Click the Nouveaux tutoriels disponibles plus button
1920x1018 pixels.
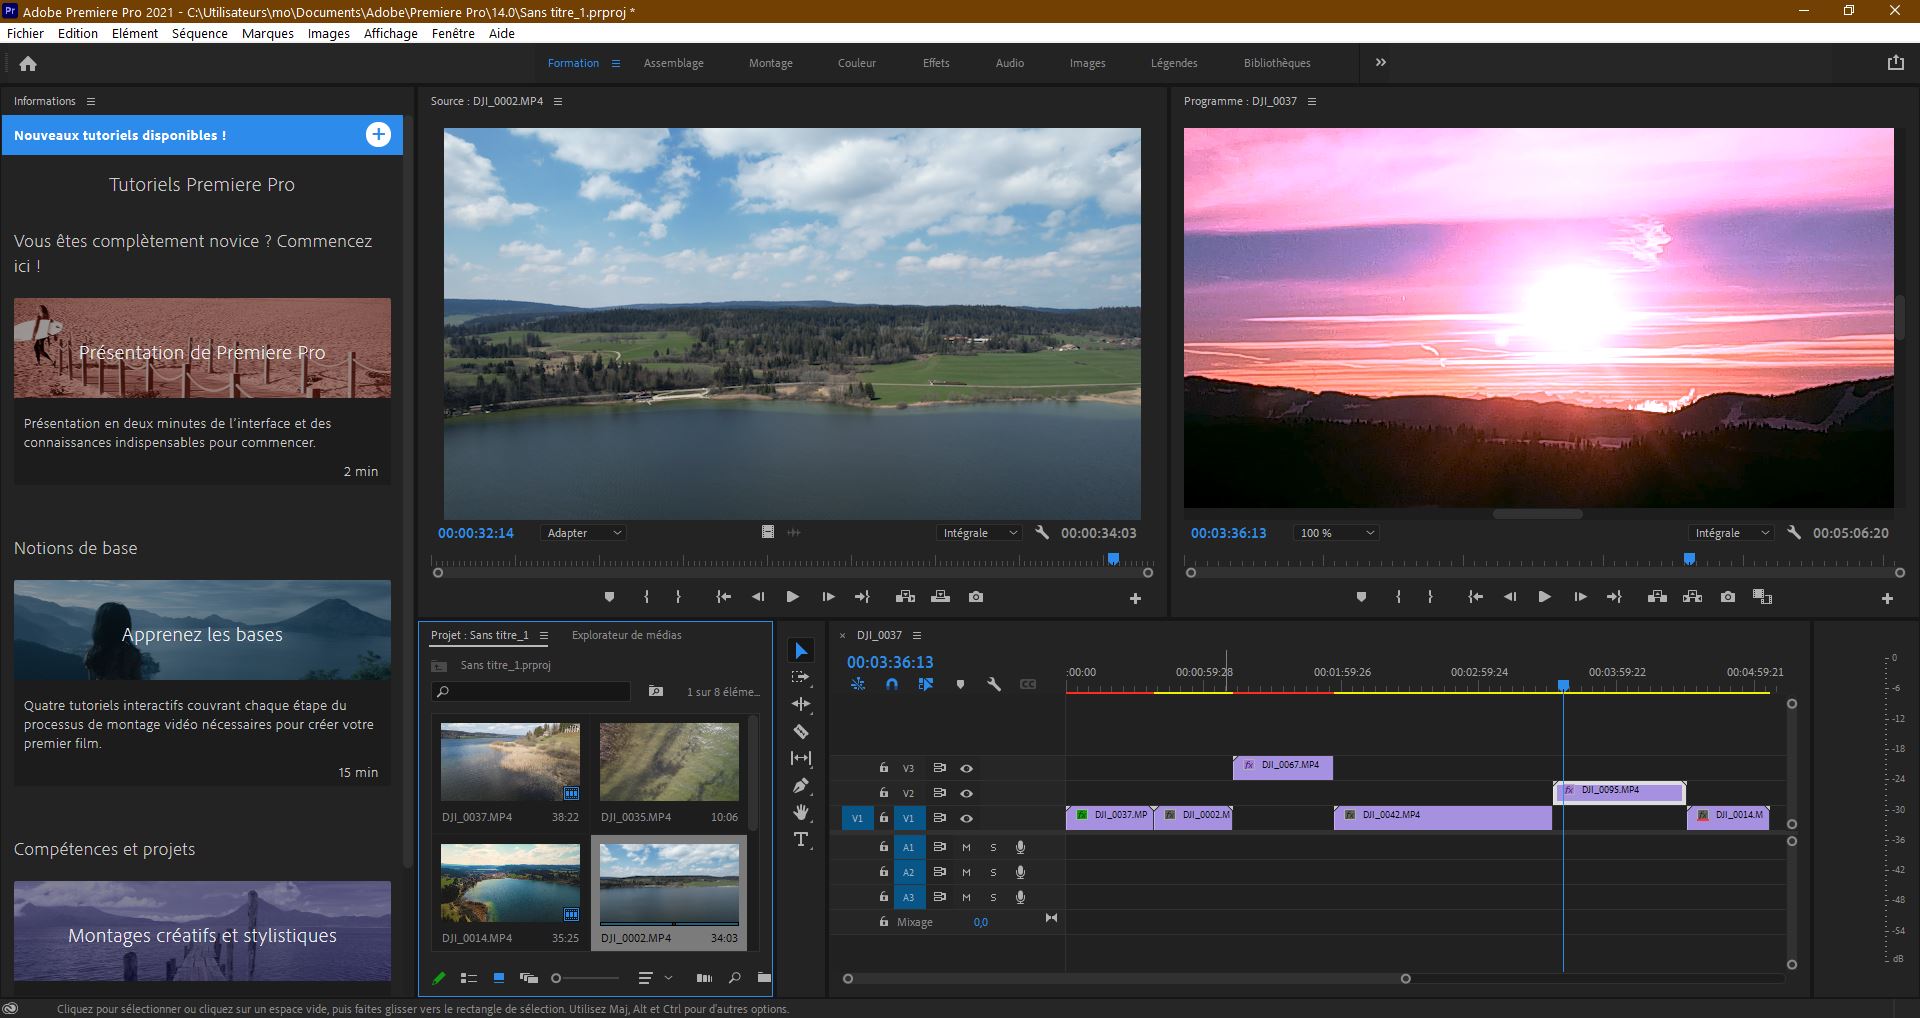pos(378,135)
